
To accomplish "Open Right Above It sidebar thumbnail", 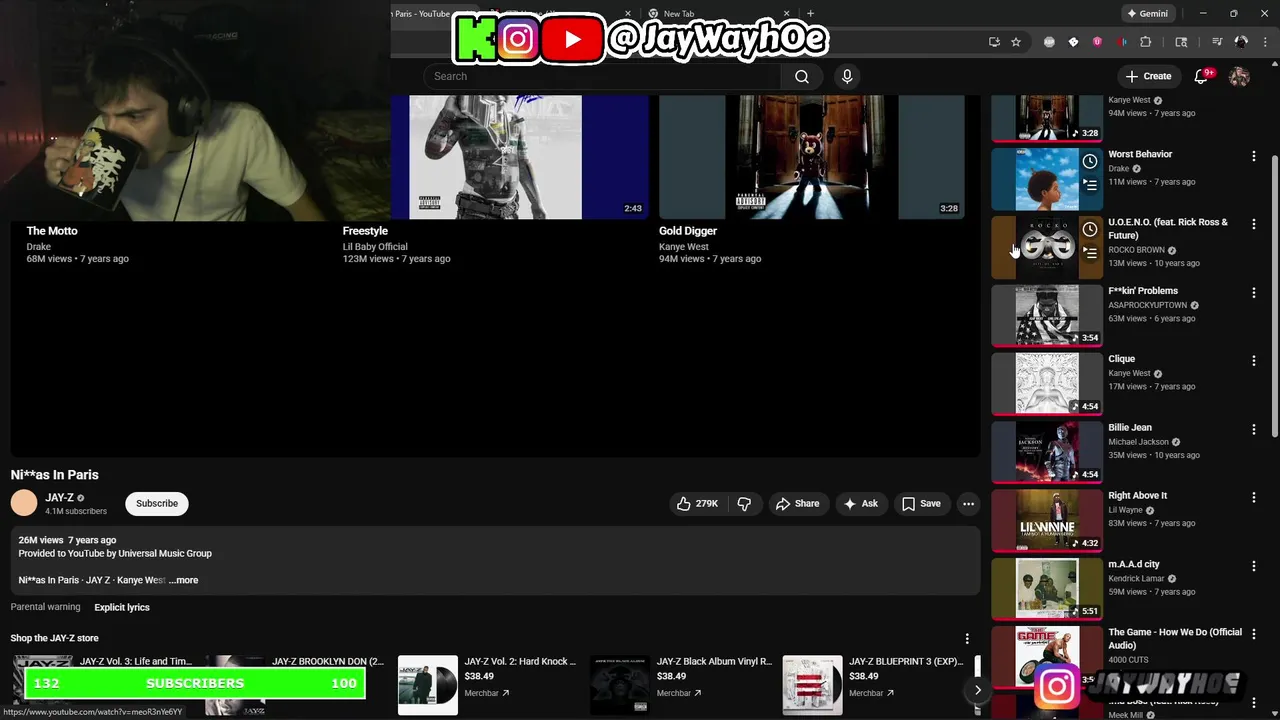I will (1047, 520).
